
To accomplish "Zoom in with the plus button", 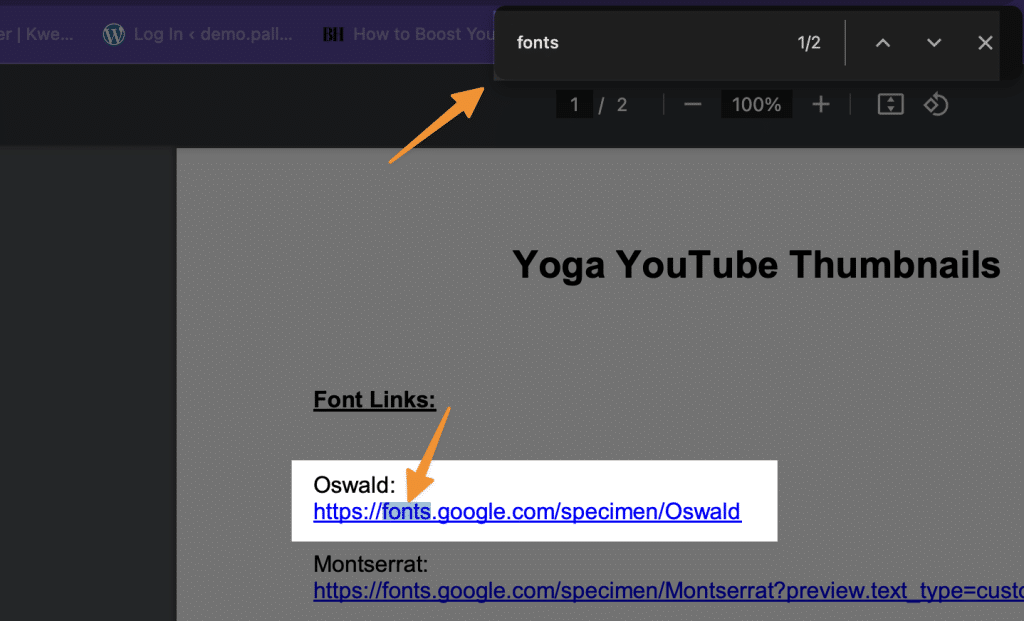I will [x=821, y=105].
